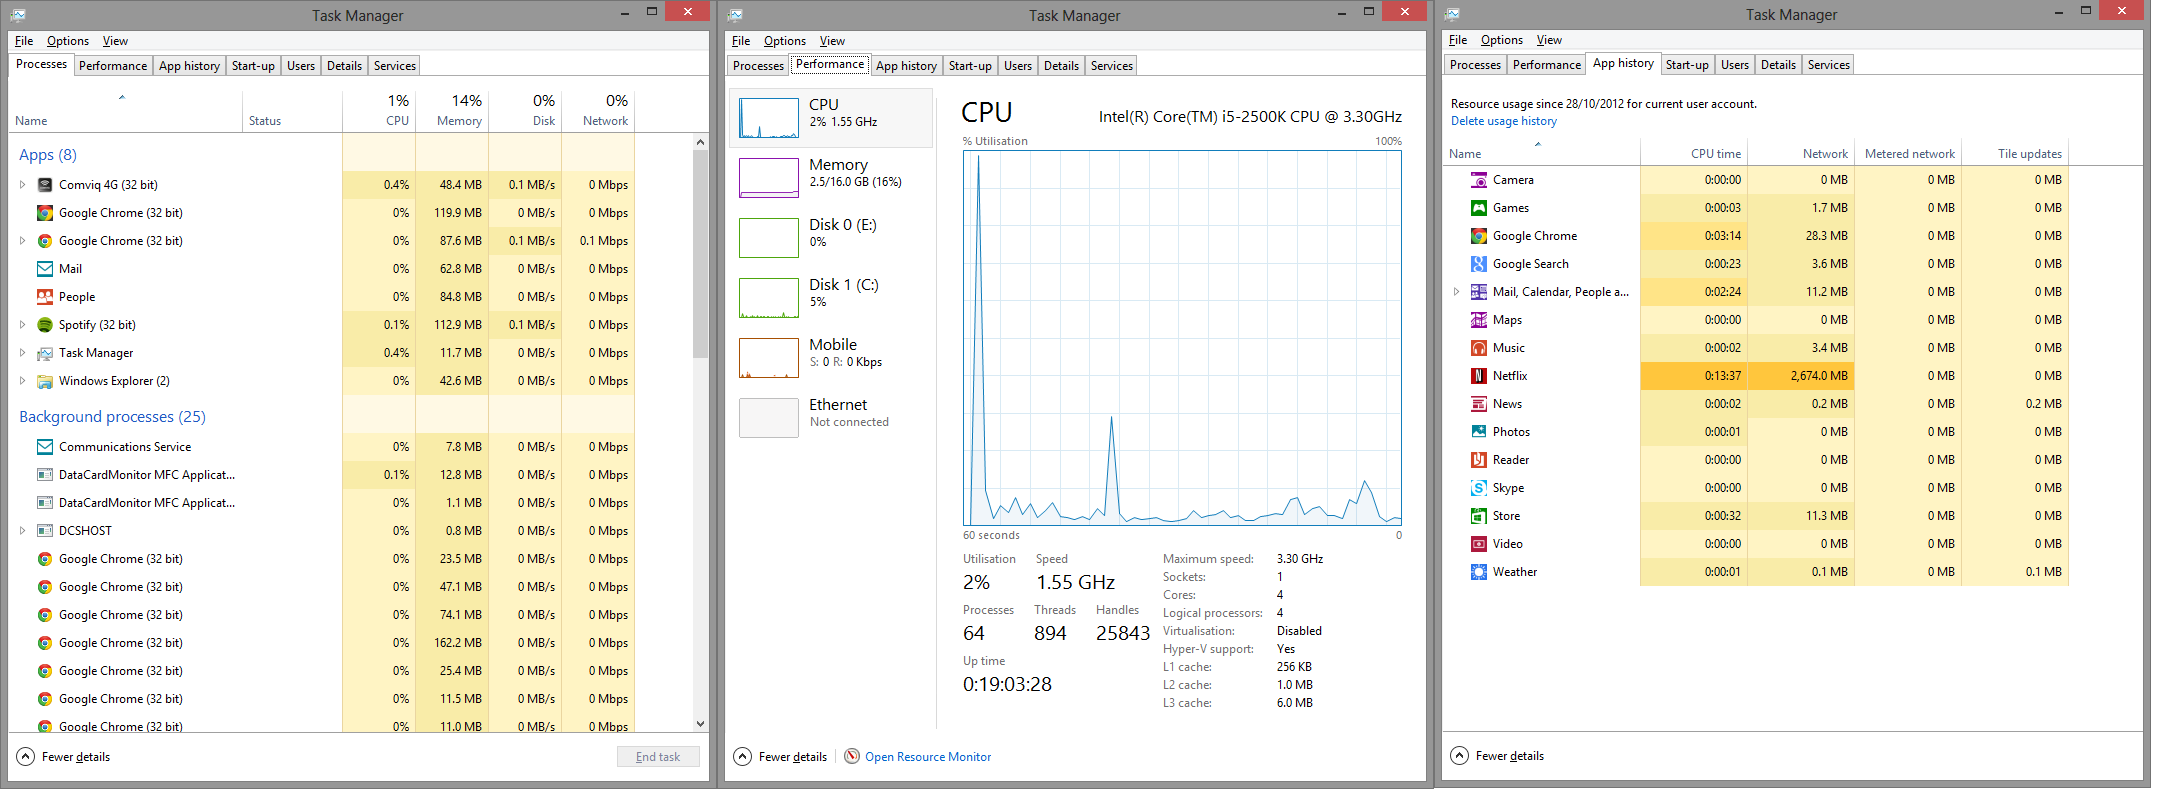Image resolution: width=2162 pixels, height=790 pixels.
Task: Click the Video app icon
Action: 1479,544
